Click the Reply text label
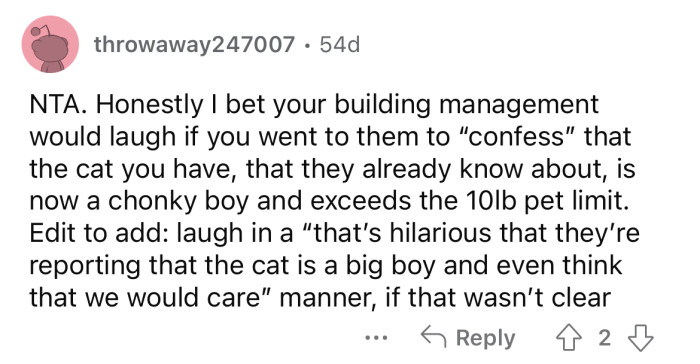The height and width of the screenshot is (364, 700). pyautogui.click(x=485, y=338)
